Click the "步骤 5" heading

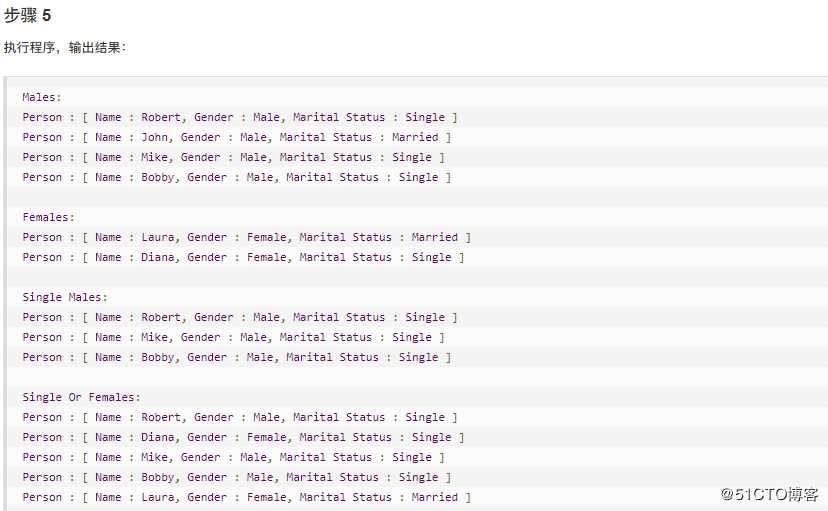pos(28,15)
